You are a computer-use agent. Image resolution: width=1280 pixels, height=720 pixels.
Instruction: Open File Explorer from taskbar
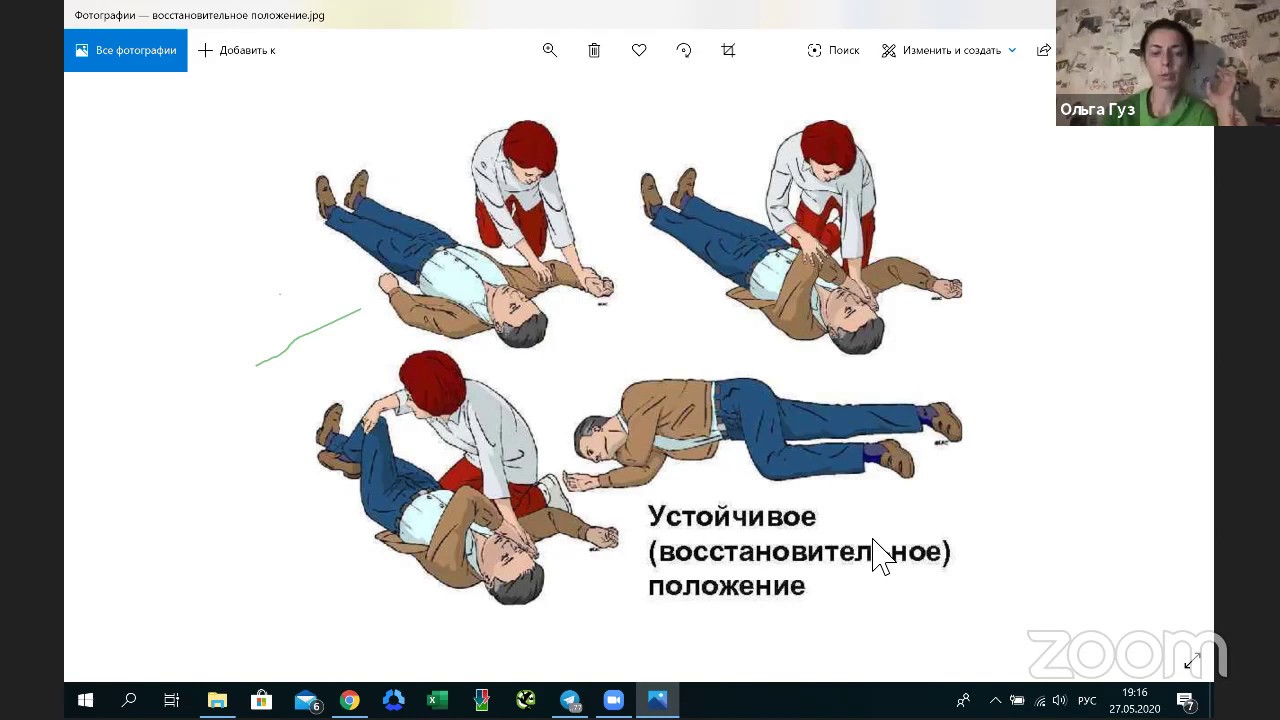(x=217, y=701)
